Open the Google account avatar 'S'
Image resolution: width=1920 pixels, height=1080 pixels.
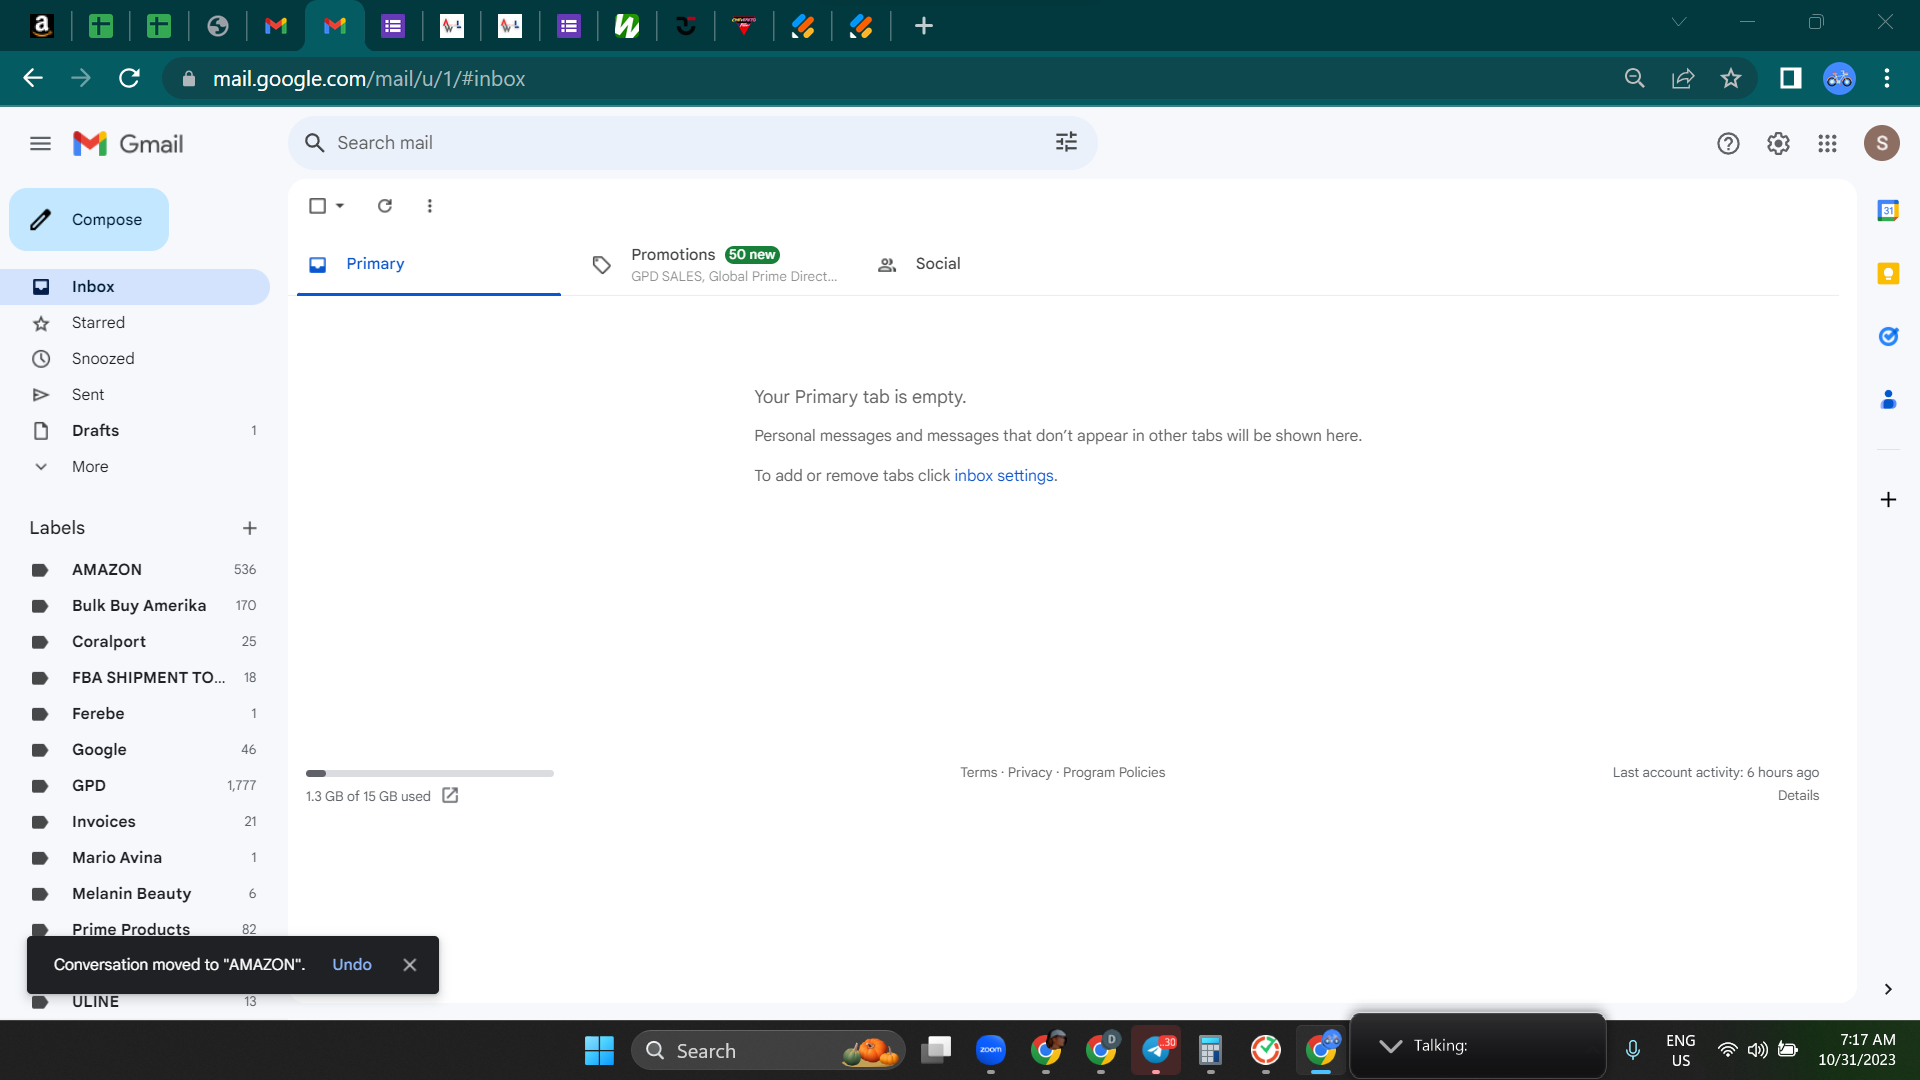coord(1882,144)
